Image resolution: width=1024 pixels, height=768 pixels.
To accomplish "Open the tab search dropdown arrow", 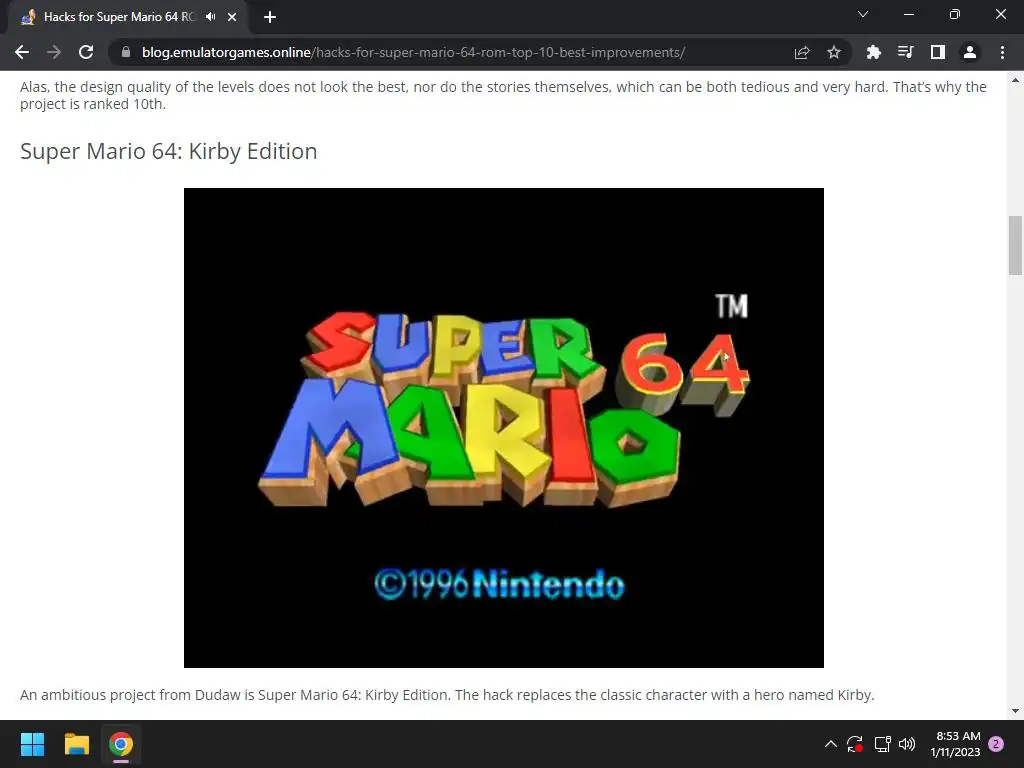I will (863, 14).
